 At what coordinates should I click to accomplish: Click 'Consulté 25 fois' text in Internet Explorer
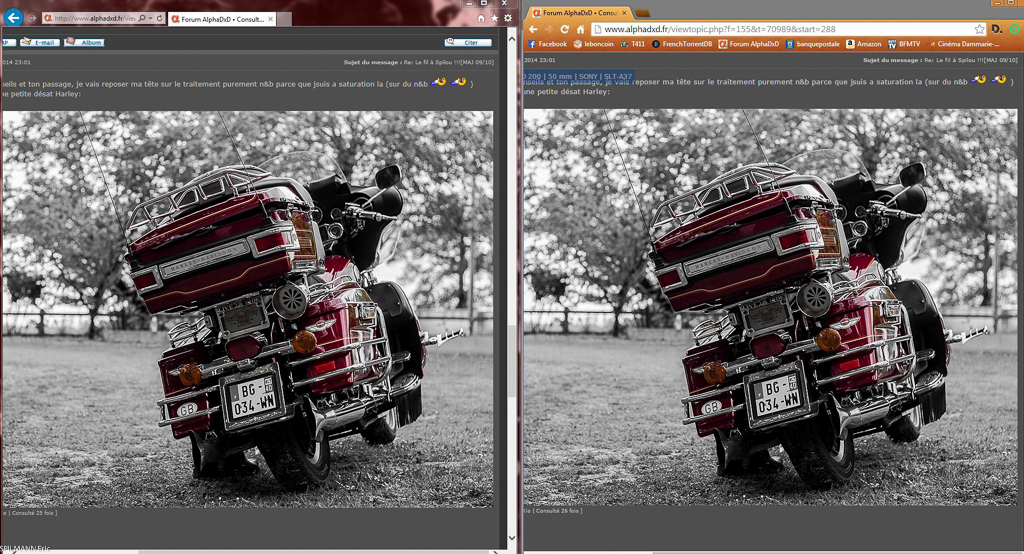[x=34, y=513]
